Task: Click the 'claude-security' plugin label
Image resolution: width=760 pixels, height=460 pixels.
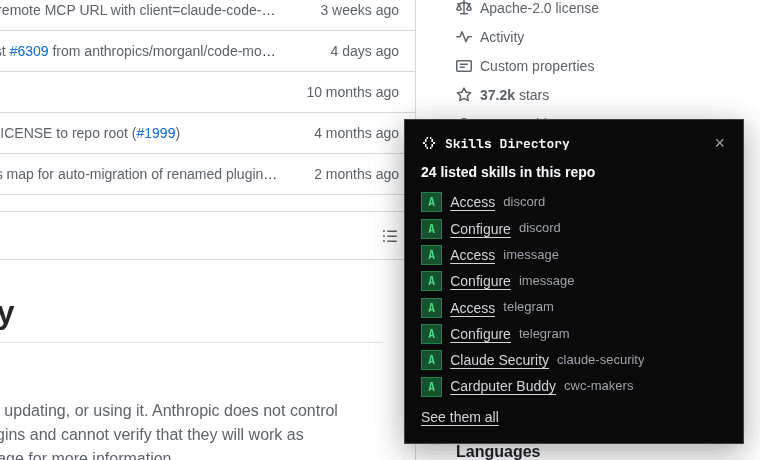Action: click(x=601, y=360)
